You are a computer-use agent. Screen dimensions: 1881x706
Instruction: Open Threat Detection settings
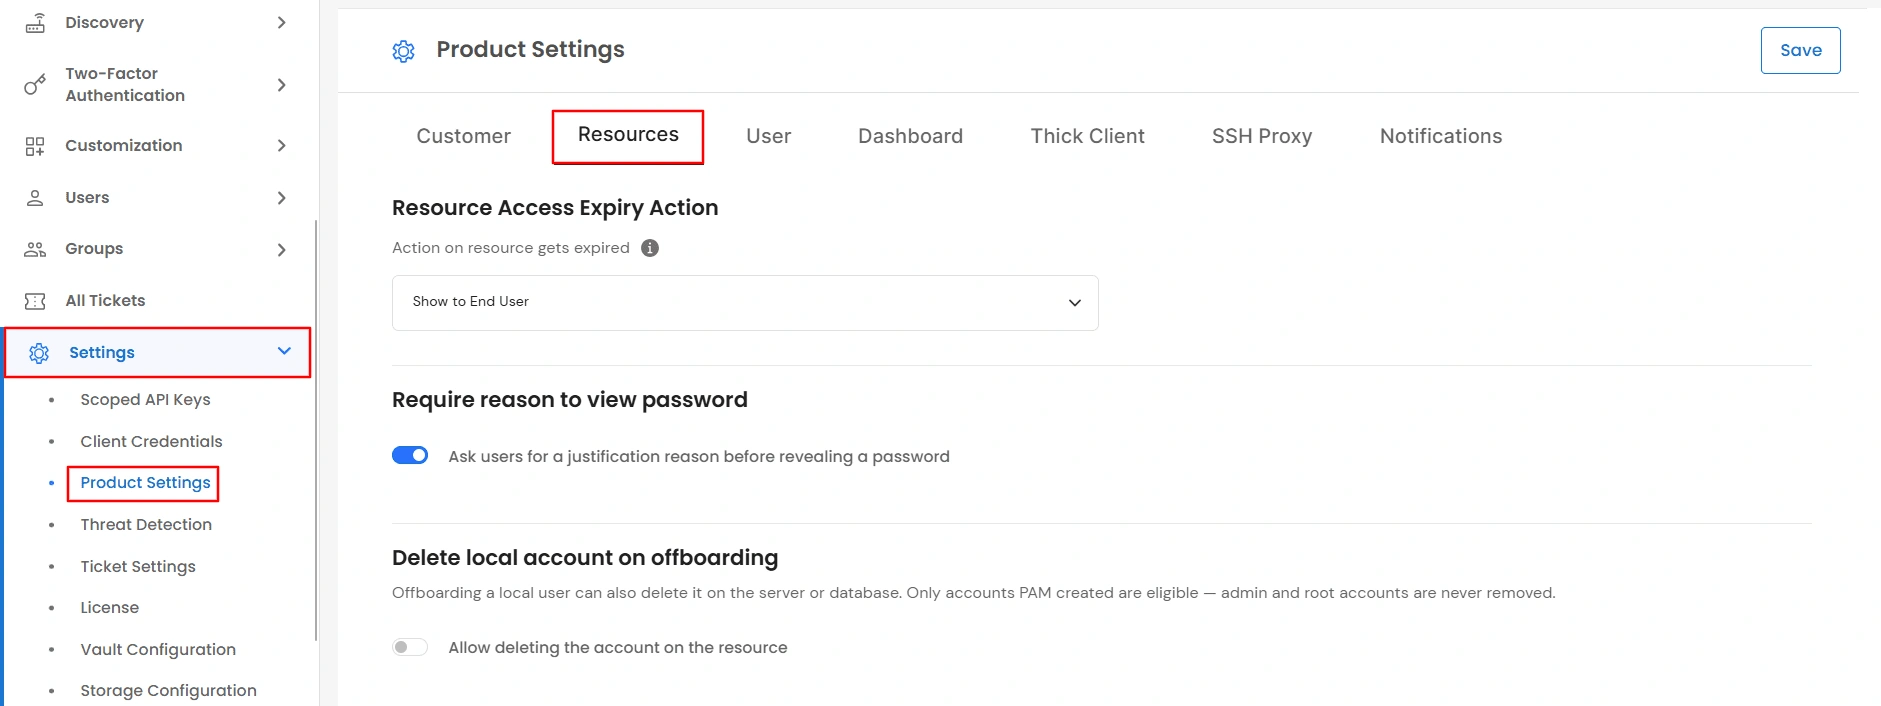146,524
